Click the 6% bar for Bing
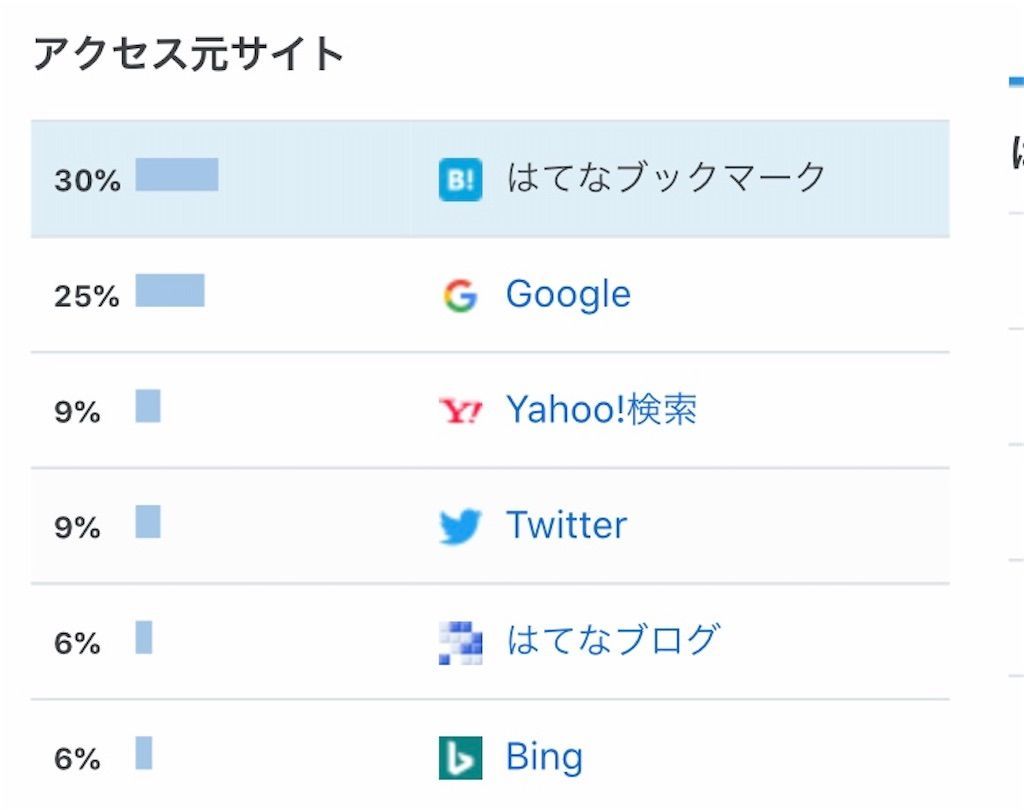This screenshot has height=810, width=1024. pos(144,753)
